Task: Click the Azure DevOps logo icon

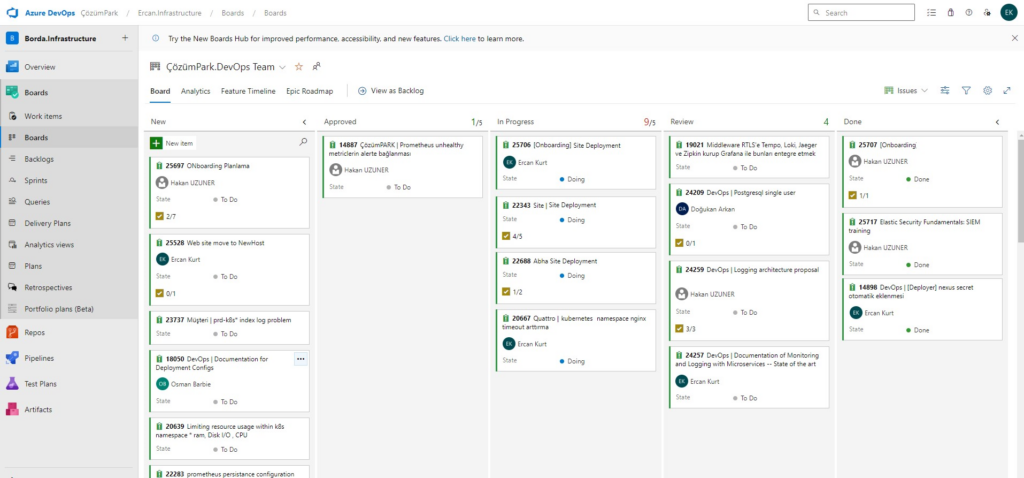Action: click(x=12, y=12)
